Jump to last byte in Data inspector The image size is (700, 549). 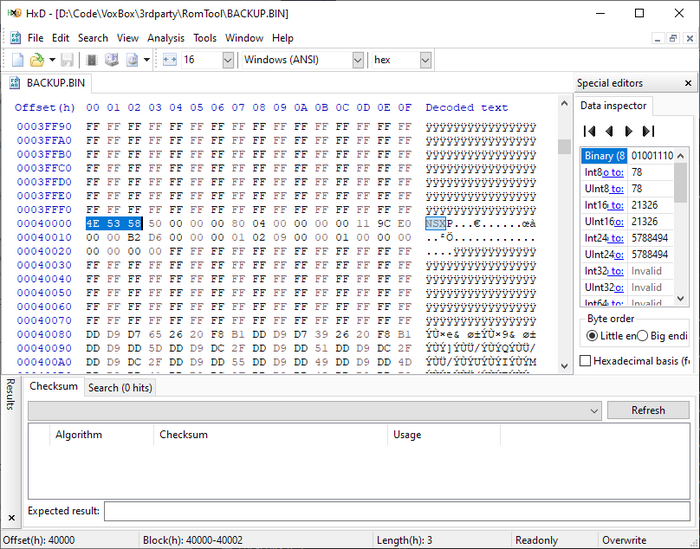[x=648, y=131]
